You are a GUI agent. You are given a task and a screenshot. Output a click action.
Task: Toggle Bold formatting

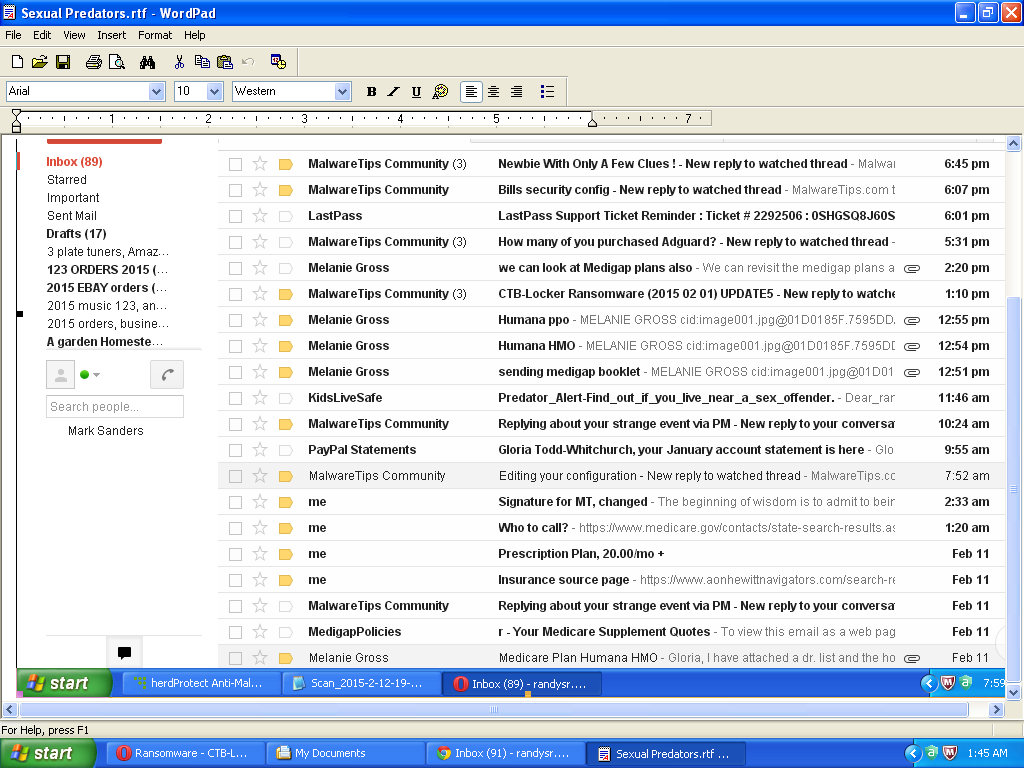371,92
